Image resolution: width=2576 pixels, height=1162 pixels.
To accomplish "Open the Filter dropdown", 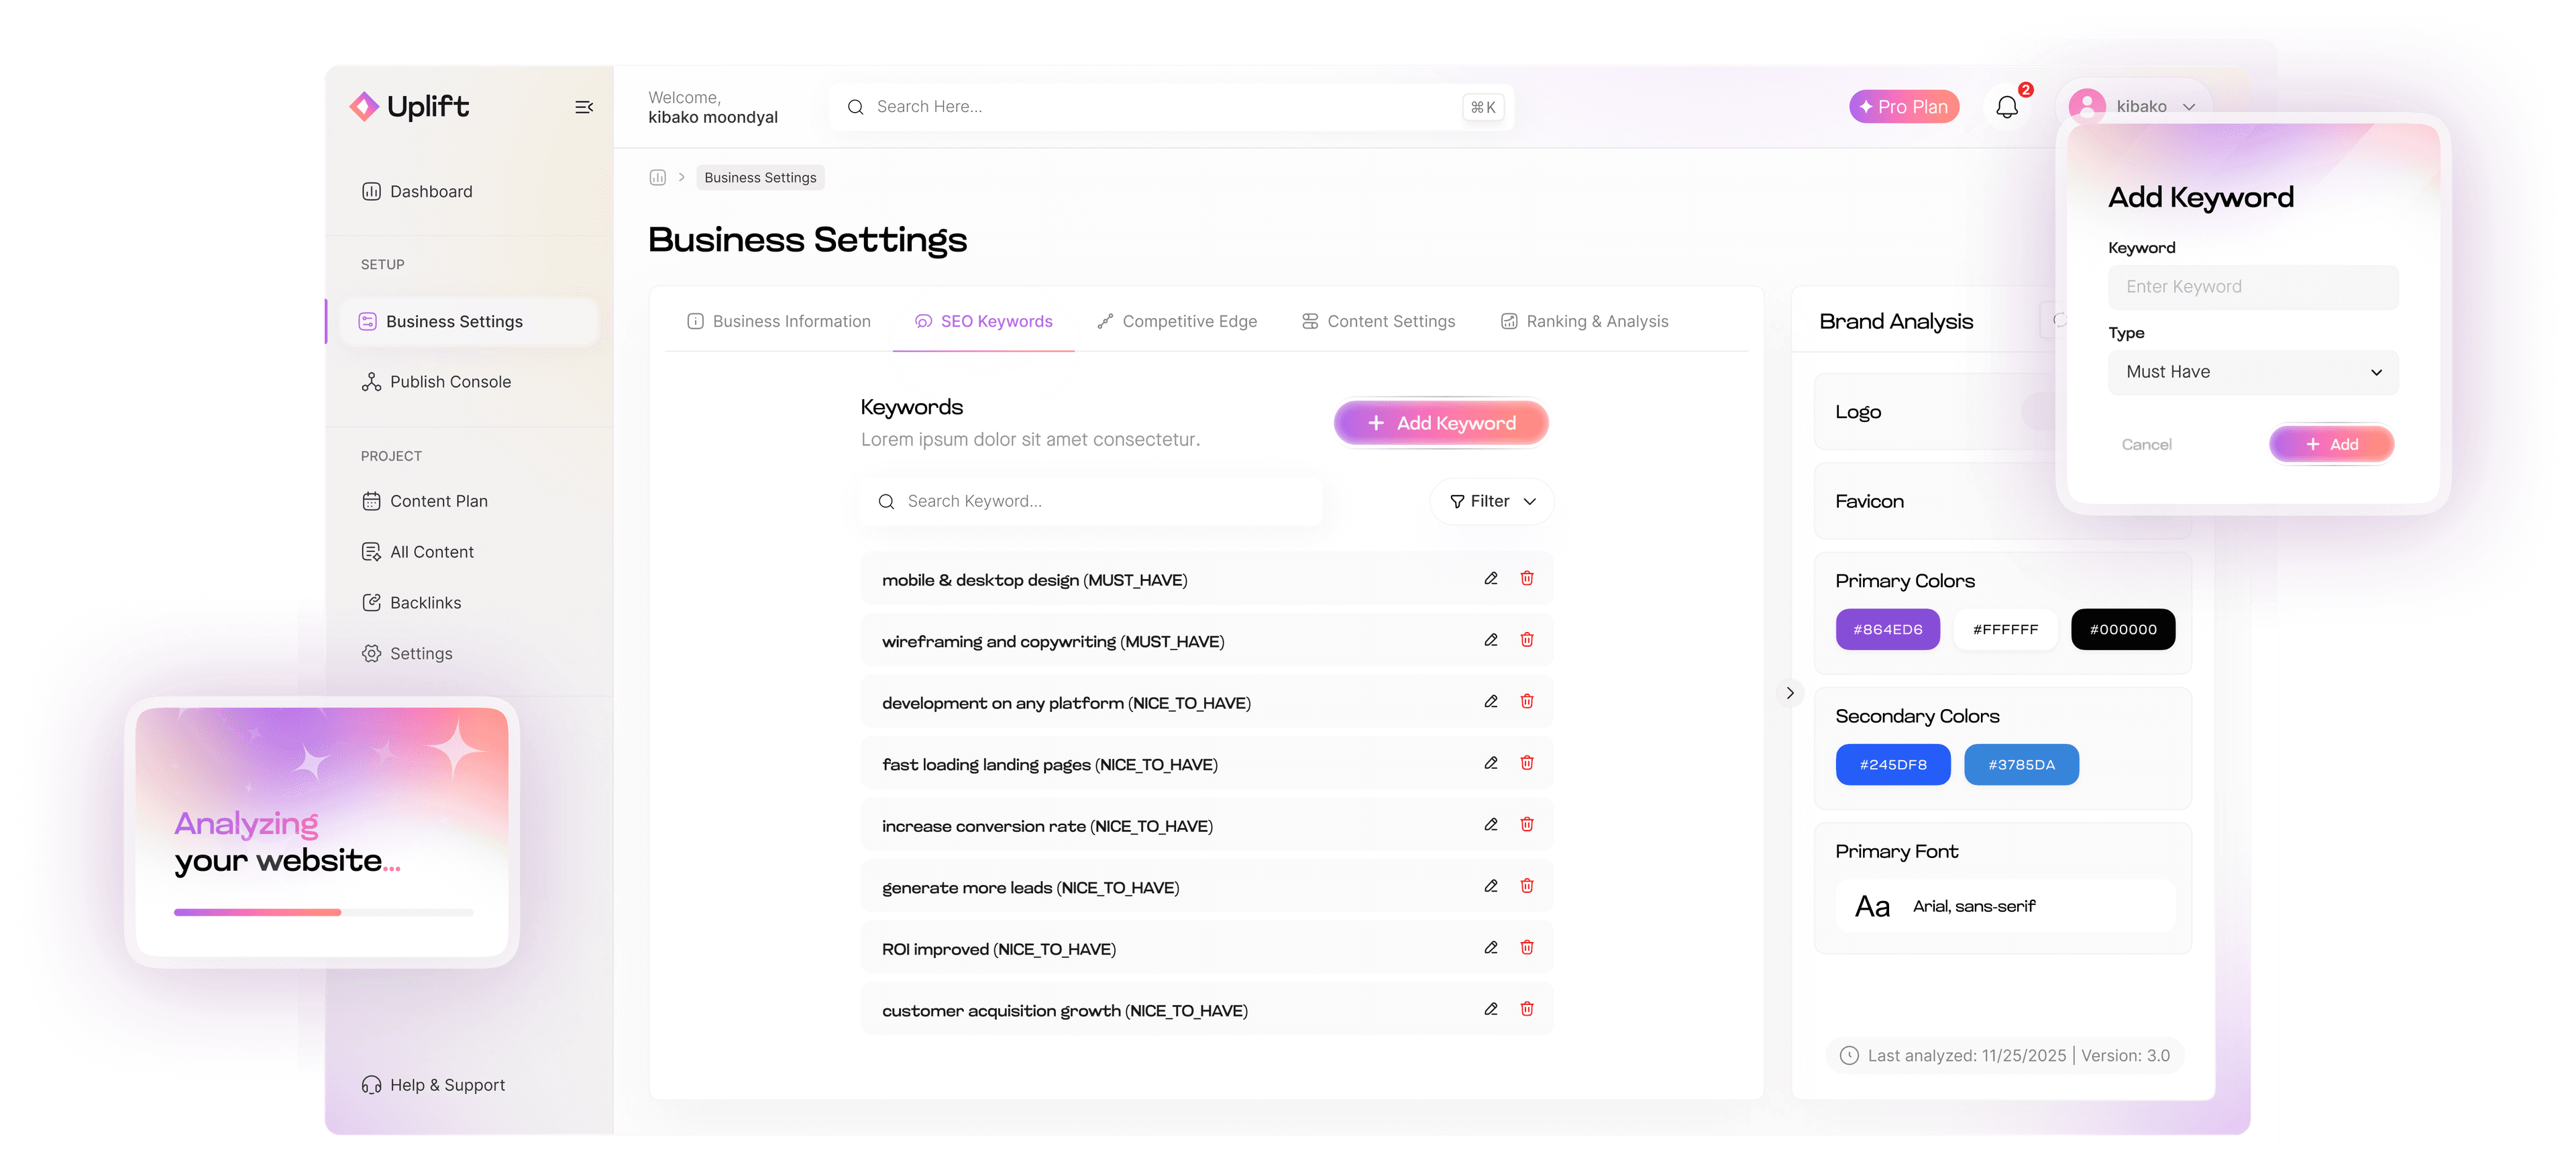I will pos(1492,501).
